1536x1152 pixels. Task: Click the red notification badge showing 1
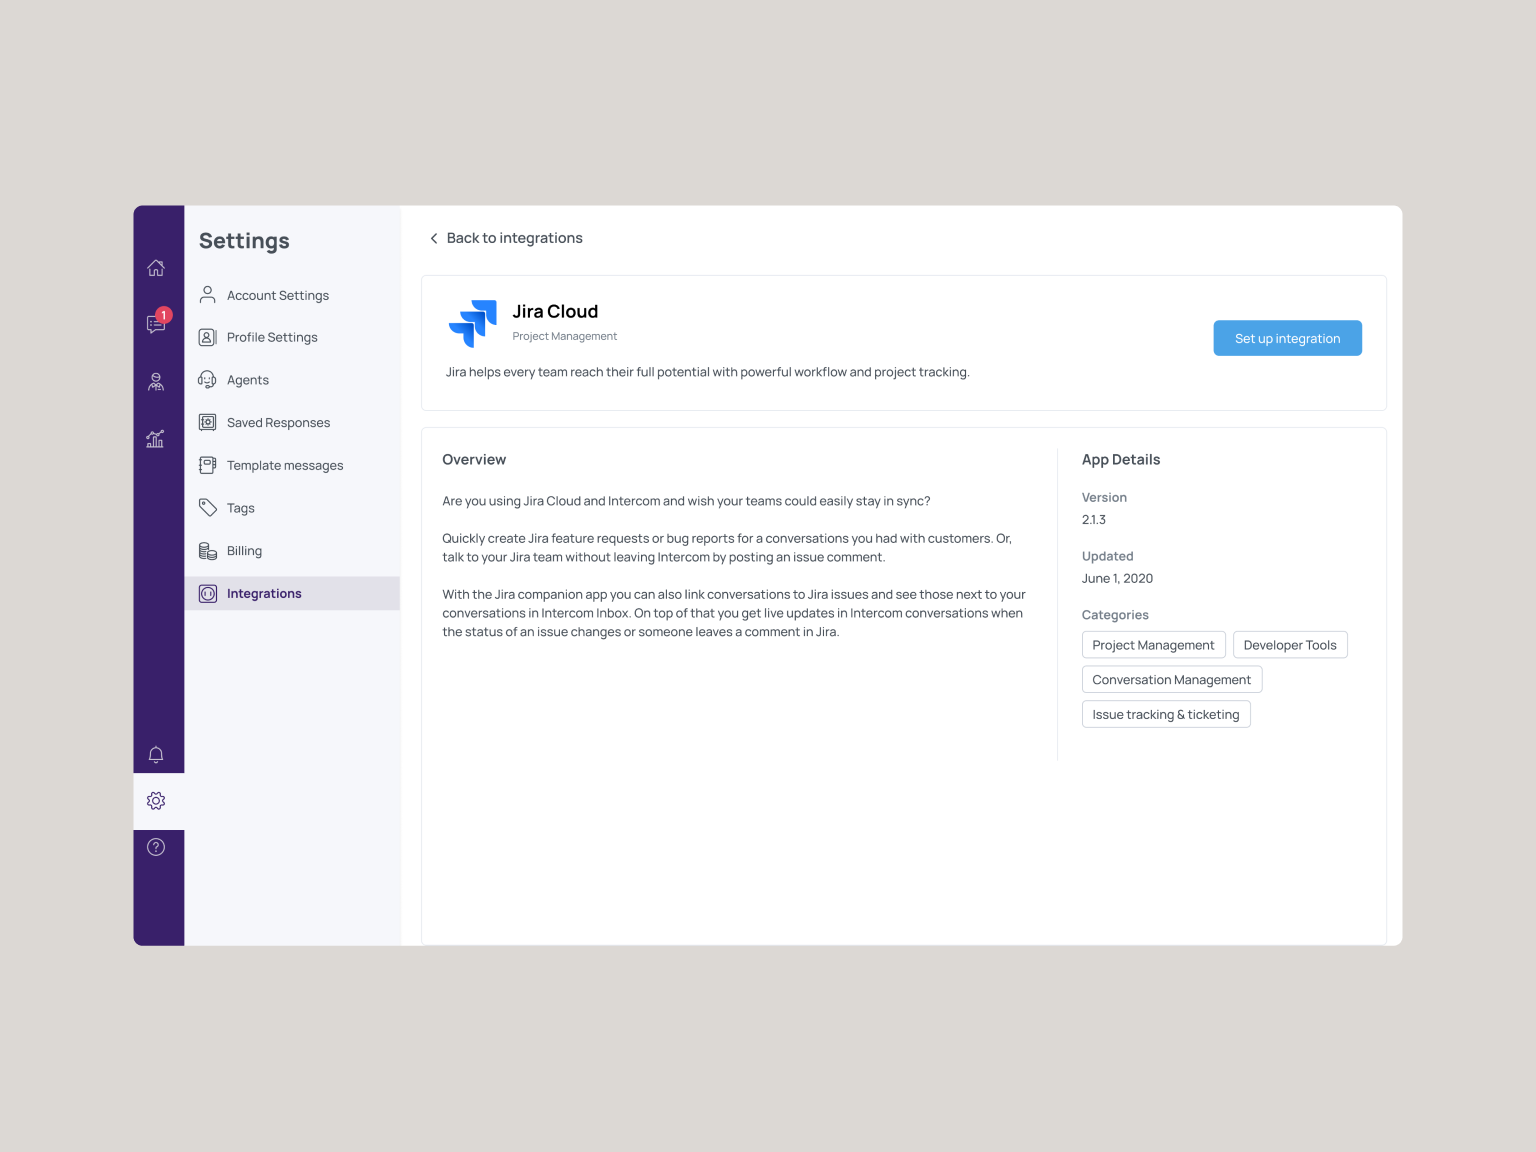(x=164, y=315)
